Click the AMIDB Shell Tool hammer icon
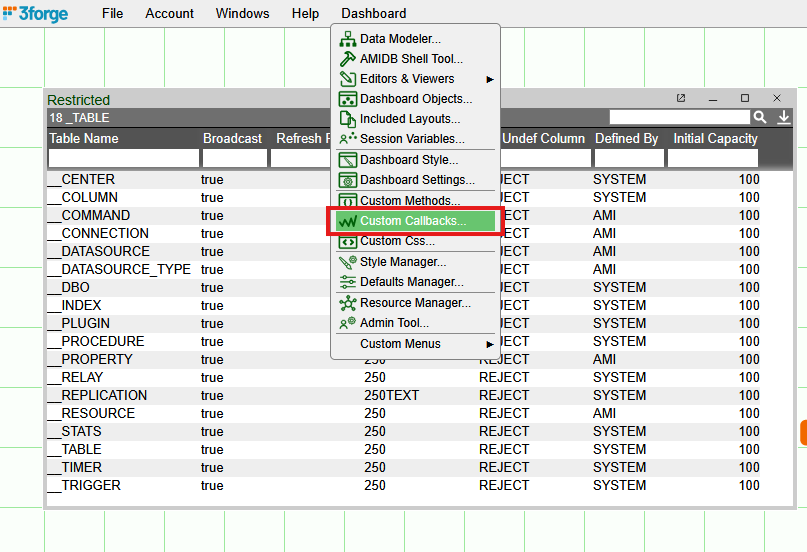 (347, 59)
